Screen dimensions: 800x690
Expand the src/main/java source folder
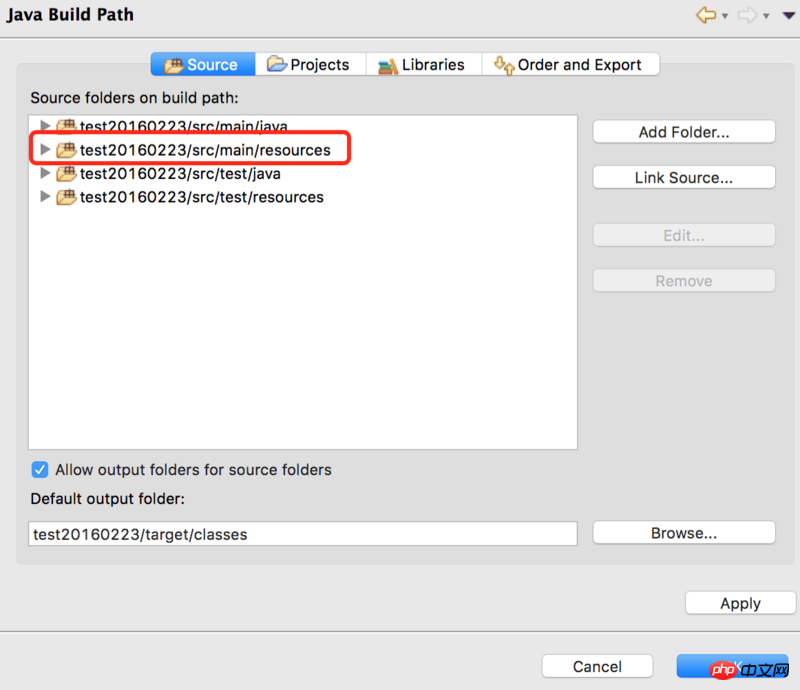pos(45,126)
